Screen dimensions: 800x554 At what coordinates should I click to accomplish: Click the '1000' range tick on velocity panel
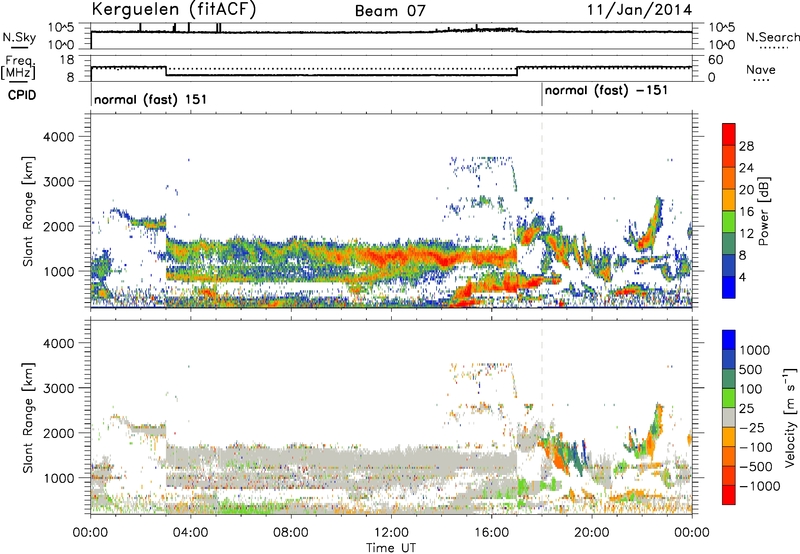(59, 478)
